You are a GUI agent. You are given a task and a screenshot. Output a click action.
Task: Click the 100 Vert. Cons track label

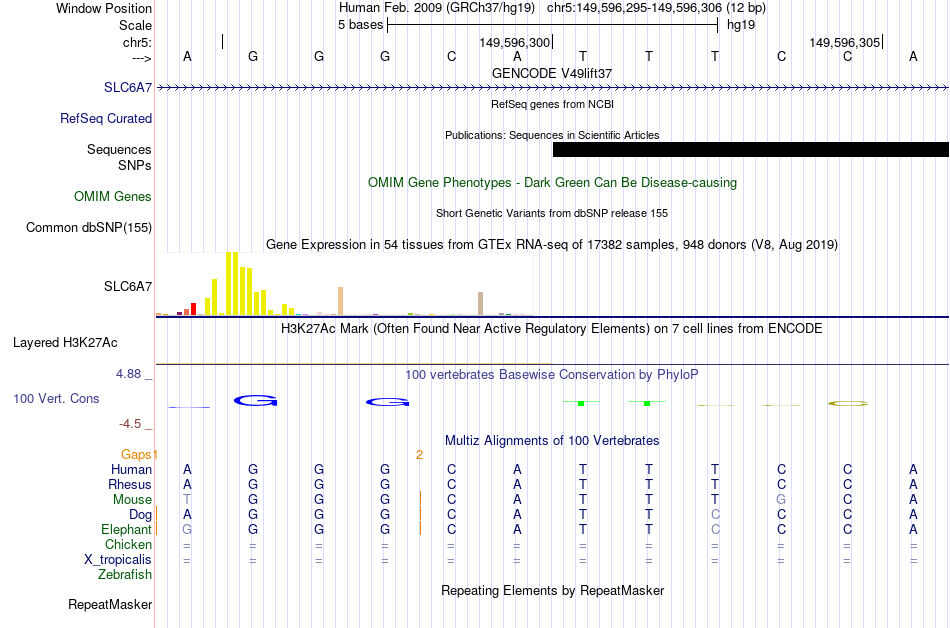click(56, 398)
